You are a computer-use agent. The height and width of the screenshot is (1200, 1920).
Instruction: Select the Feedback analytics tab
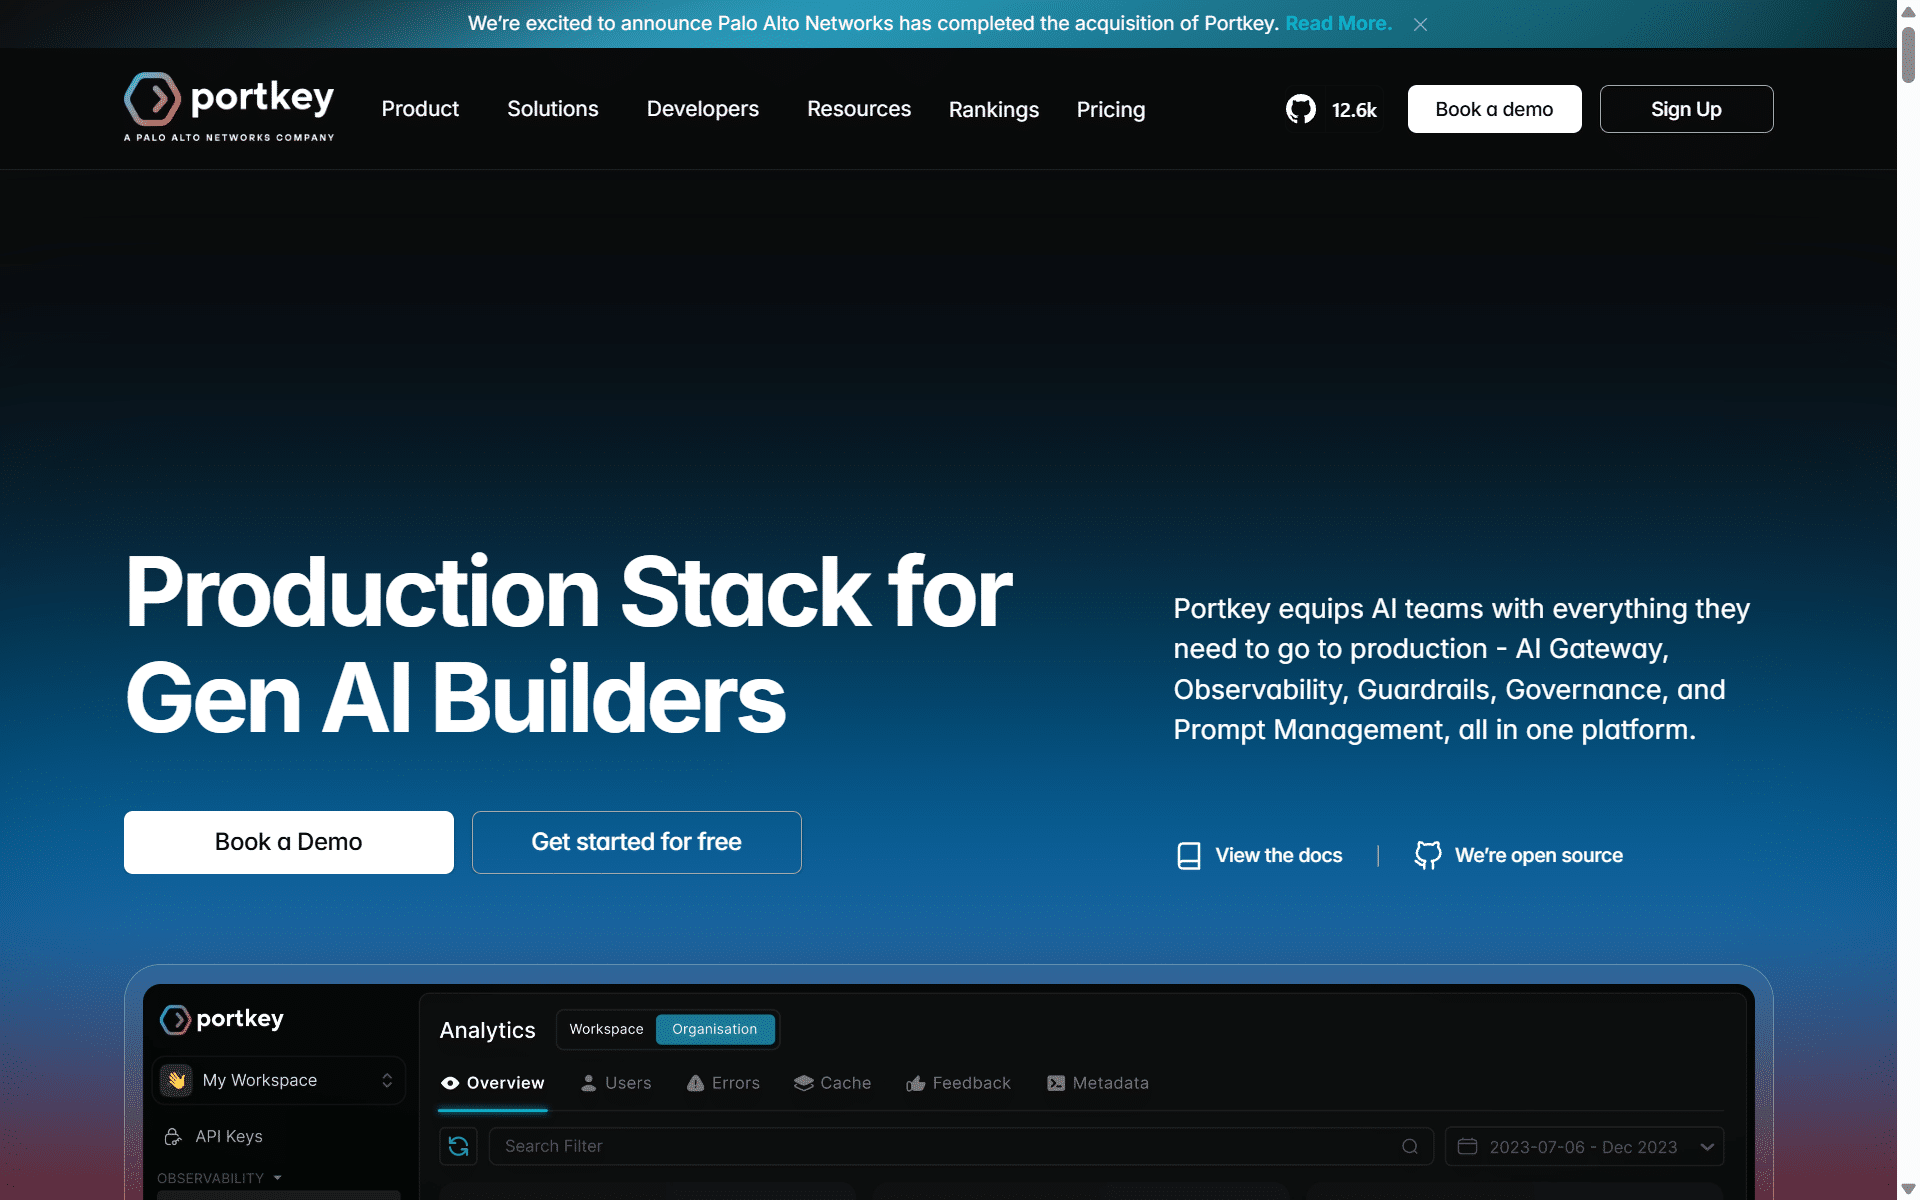click(x=958, y=1083)
